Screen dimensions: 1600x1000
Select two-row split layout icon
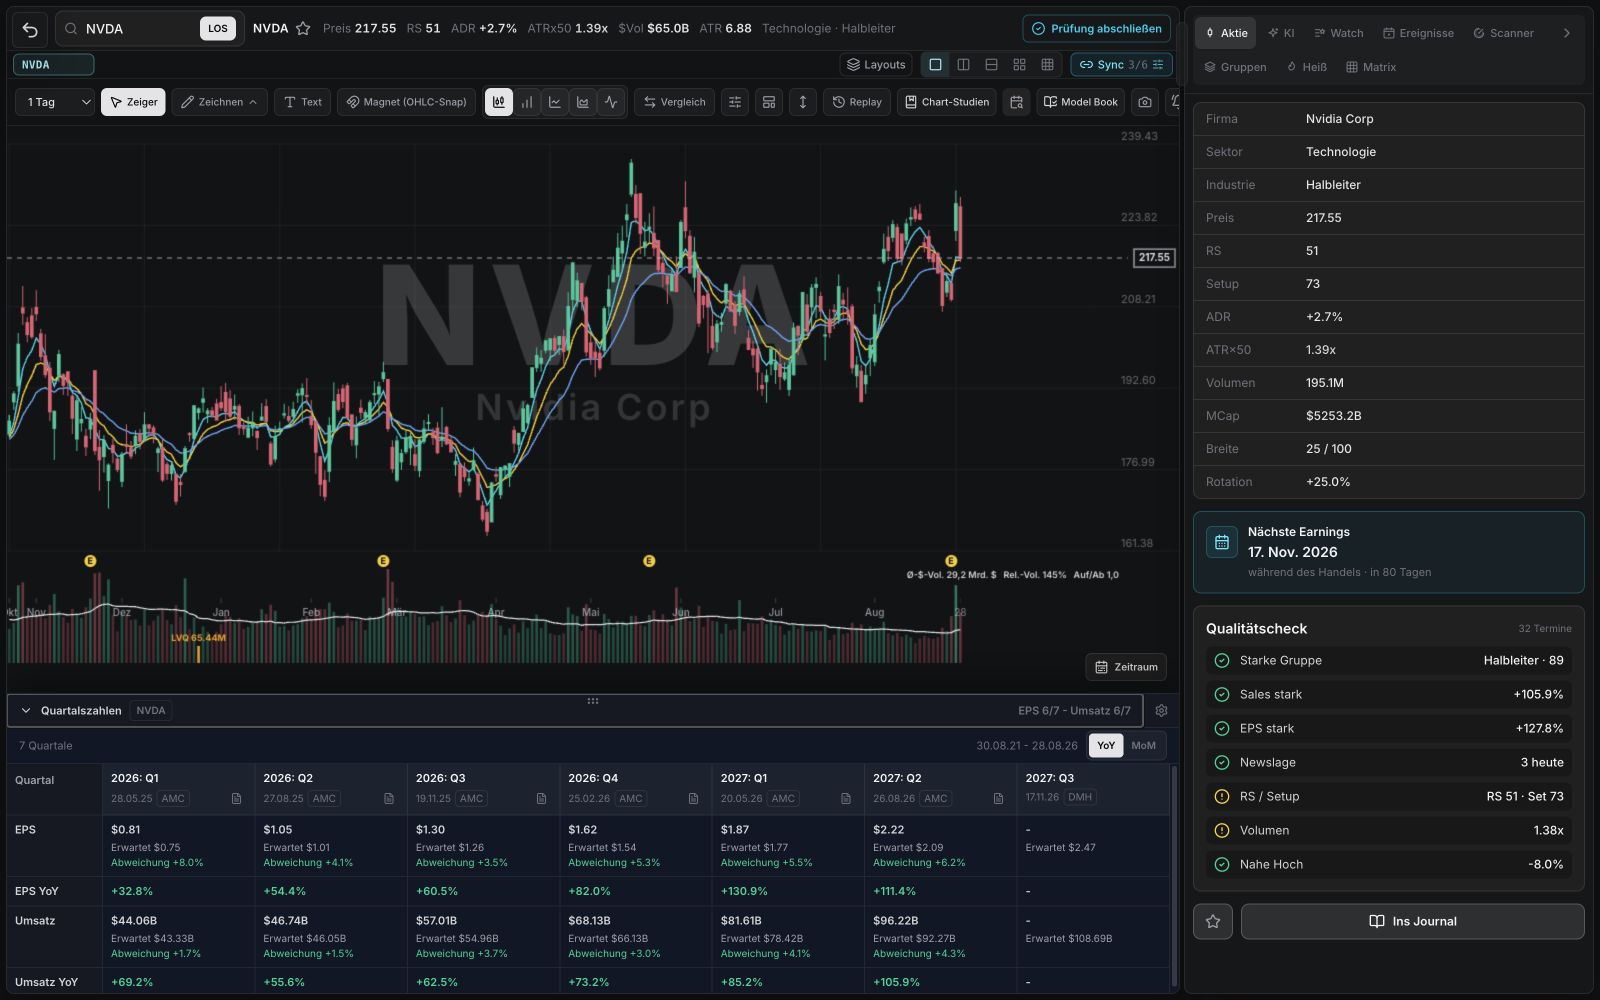pyautogui.click(x=991, y=65)
